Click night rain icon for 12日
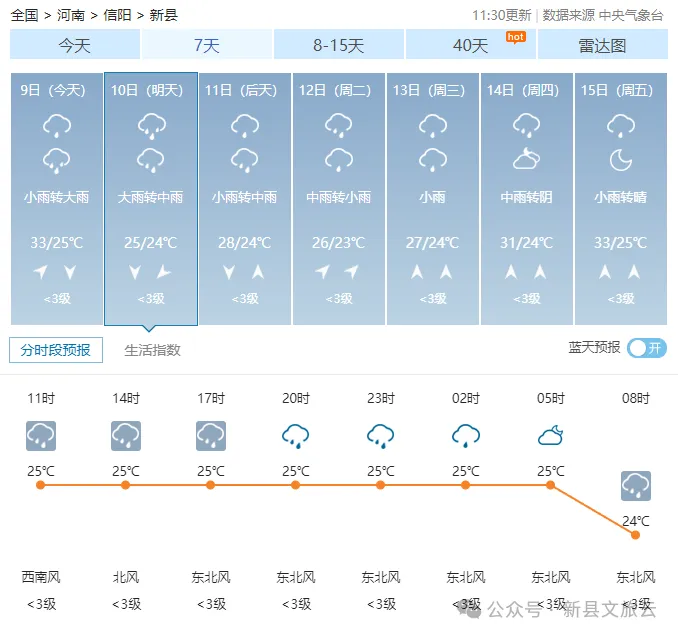This screenshot has width=678, height=636. [x=339, y=160]
